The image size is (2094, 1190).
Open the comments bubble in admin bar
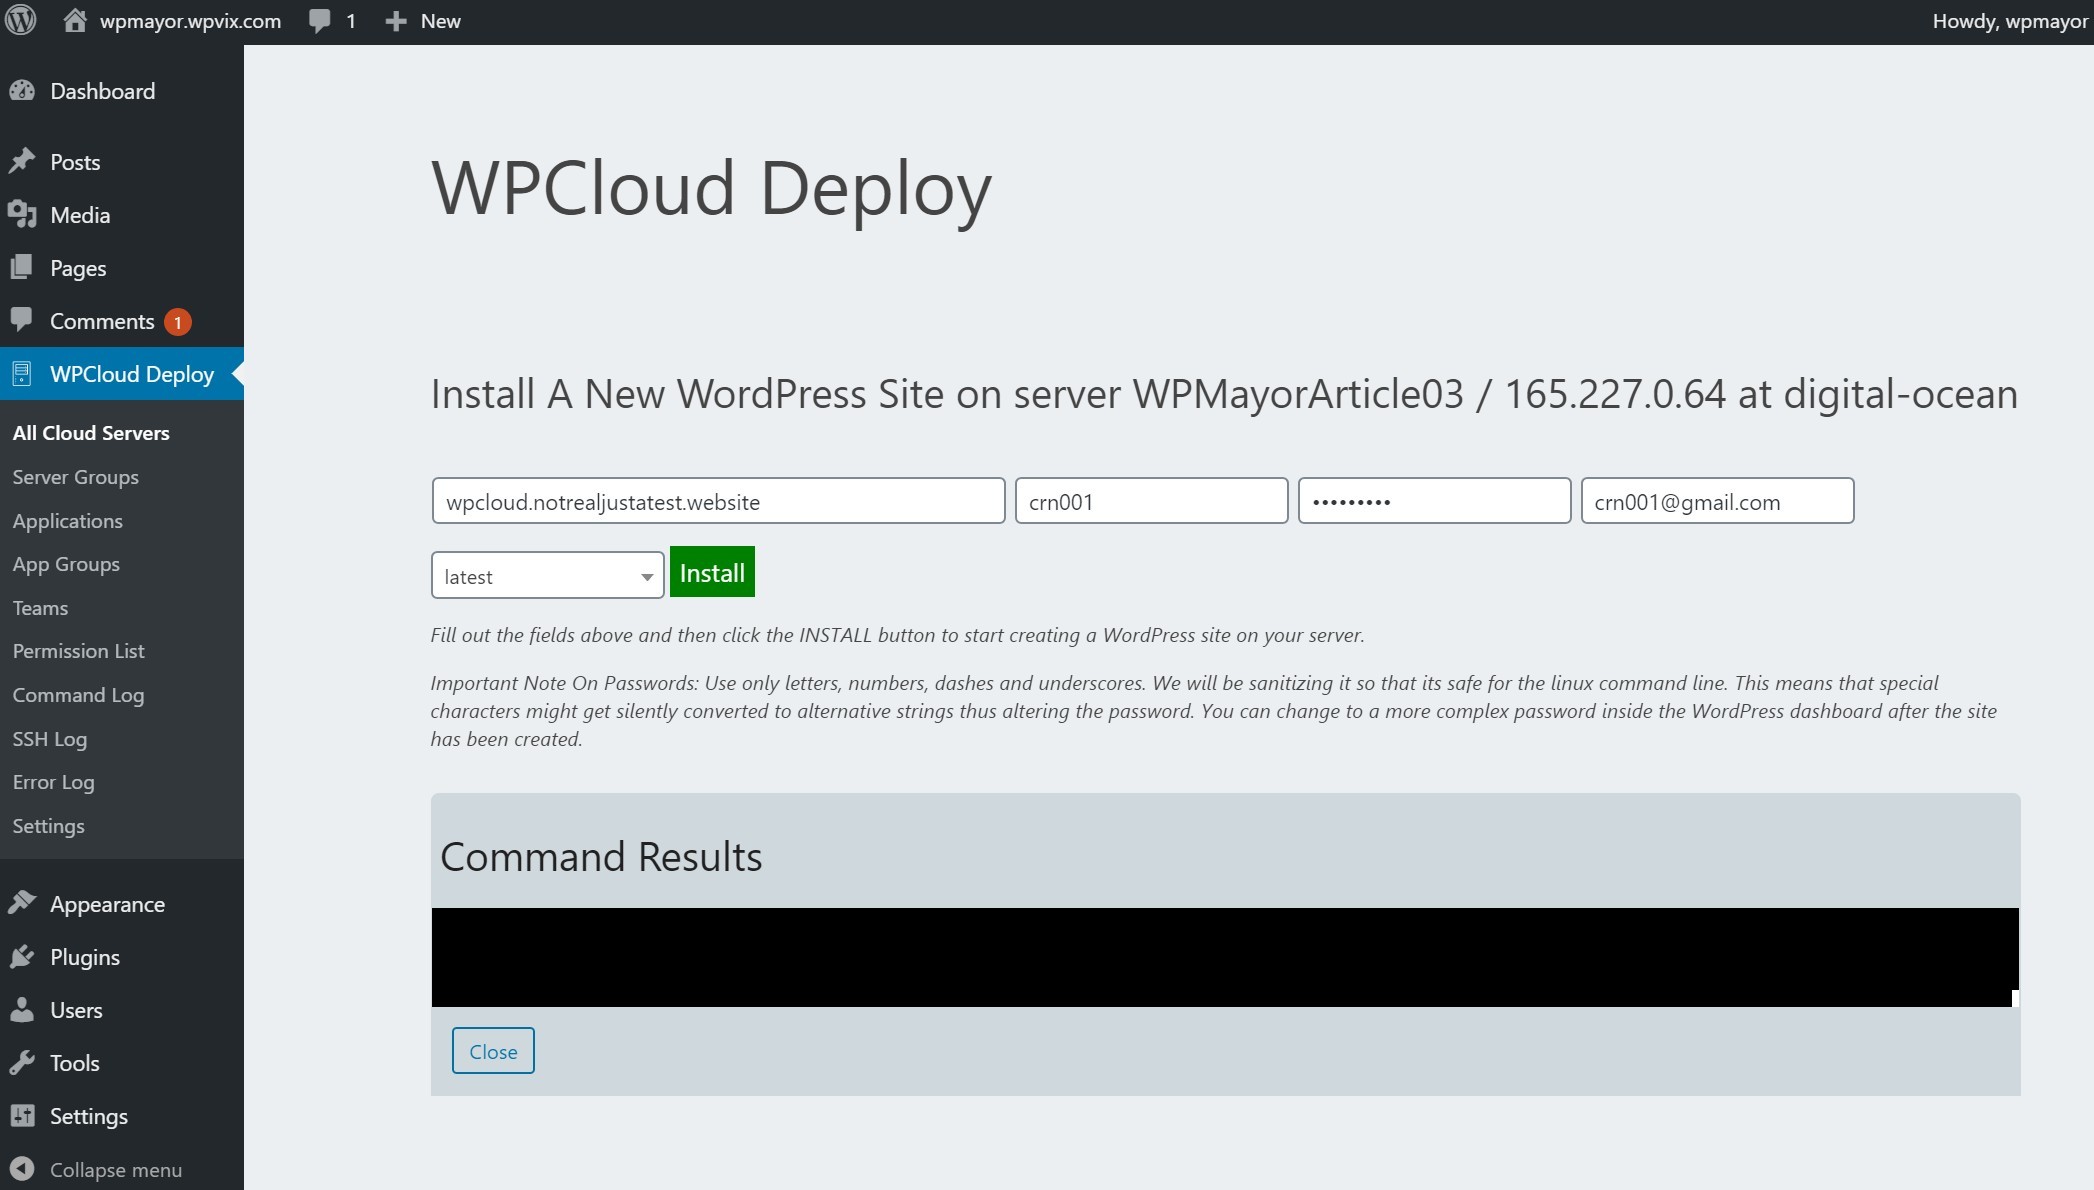point(320,21)
